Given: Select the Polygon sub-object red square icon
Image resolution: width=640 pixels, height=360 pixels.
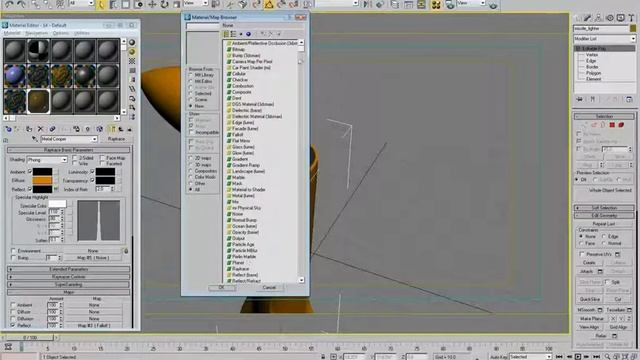Looking at the screenshot, I should click(x=612, y=125).
